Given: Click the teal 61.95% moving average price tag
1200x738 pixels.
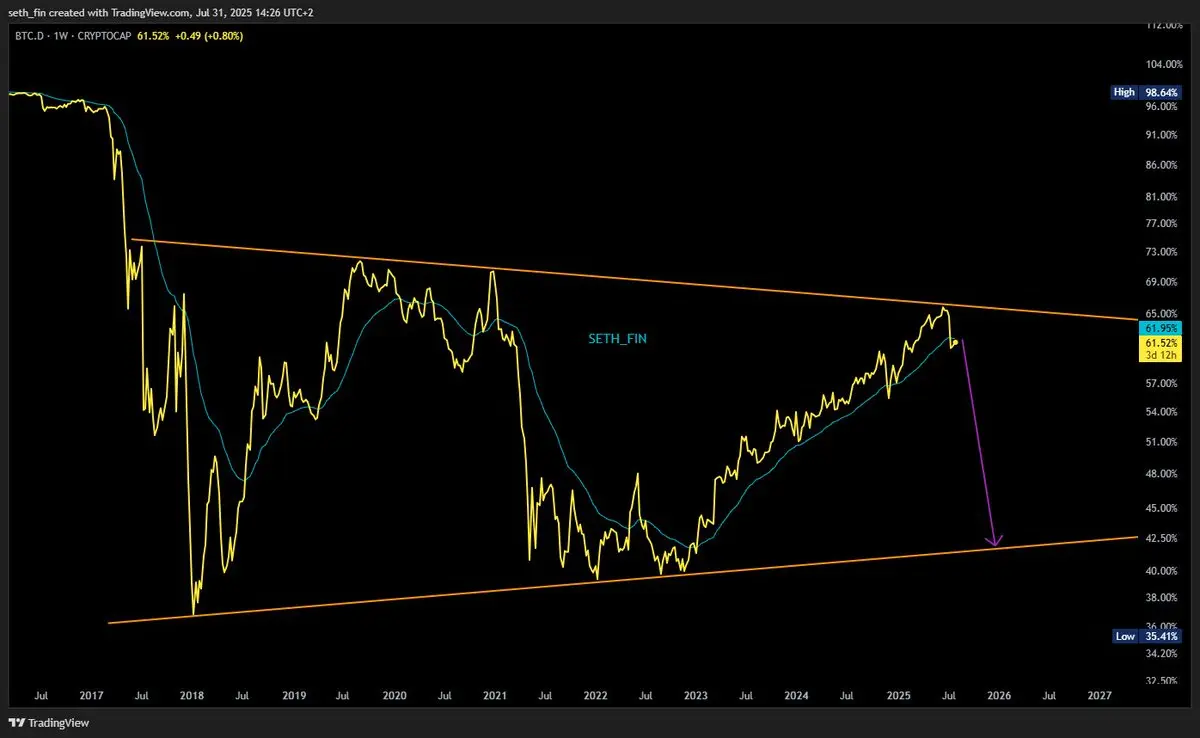Looking at the screenshot, I should 1161,328.
